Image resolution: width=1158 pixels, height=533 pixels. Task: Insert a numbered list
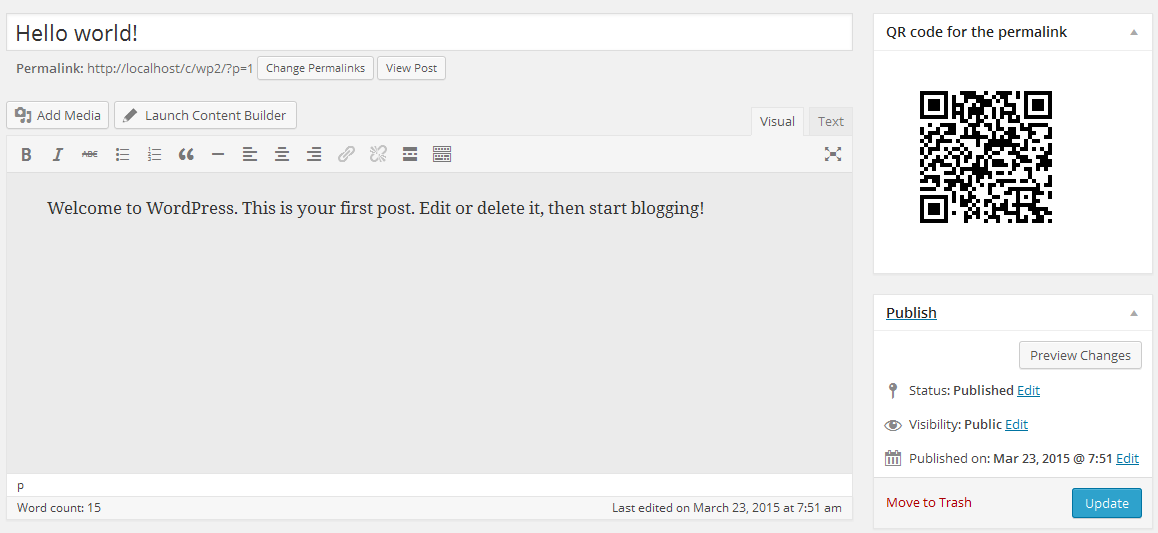tap(154, 154)
